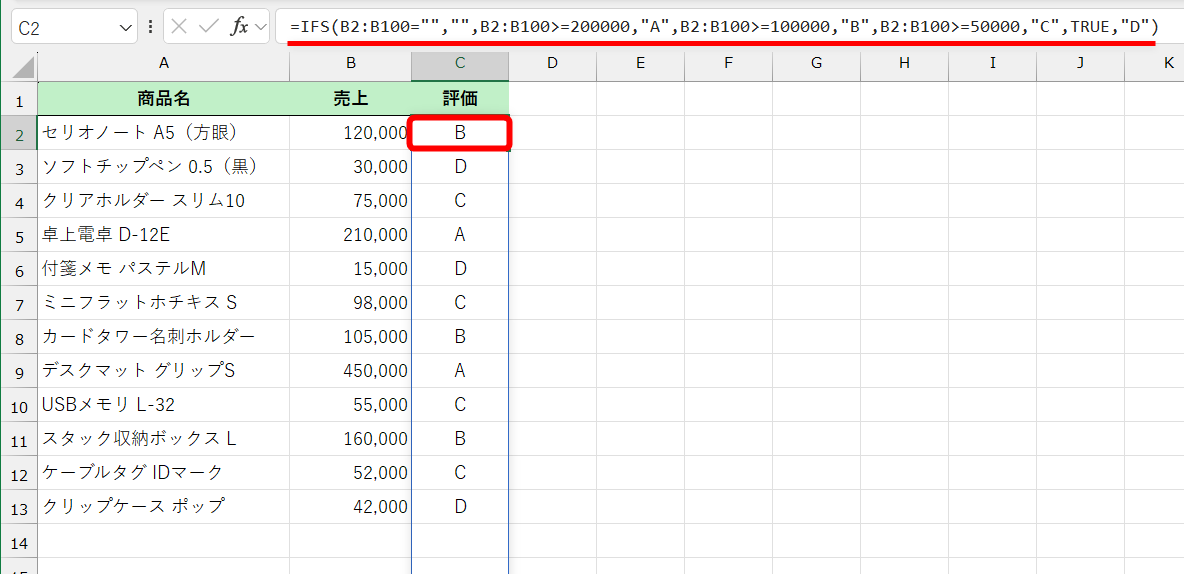
Task: Select column J header
Action: pyautogui.click(x=1080, y=64)
